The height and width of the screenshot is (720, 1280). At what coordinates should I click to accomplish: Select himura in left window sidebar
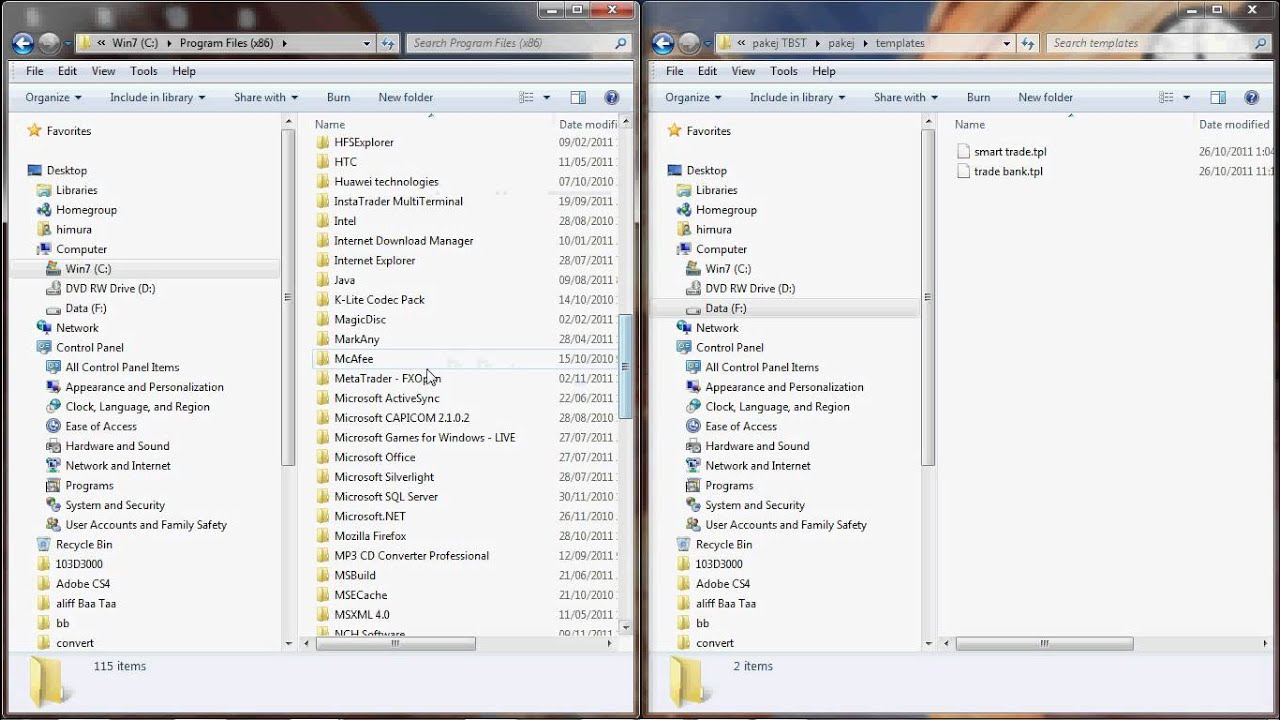coord(74,229)
